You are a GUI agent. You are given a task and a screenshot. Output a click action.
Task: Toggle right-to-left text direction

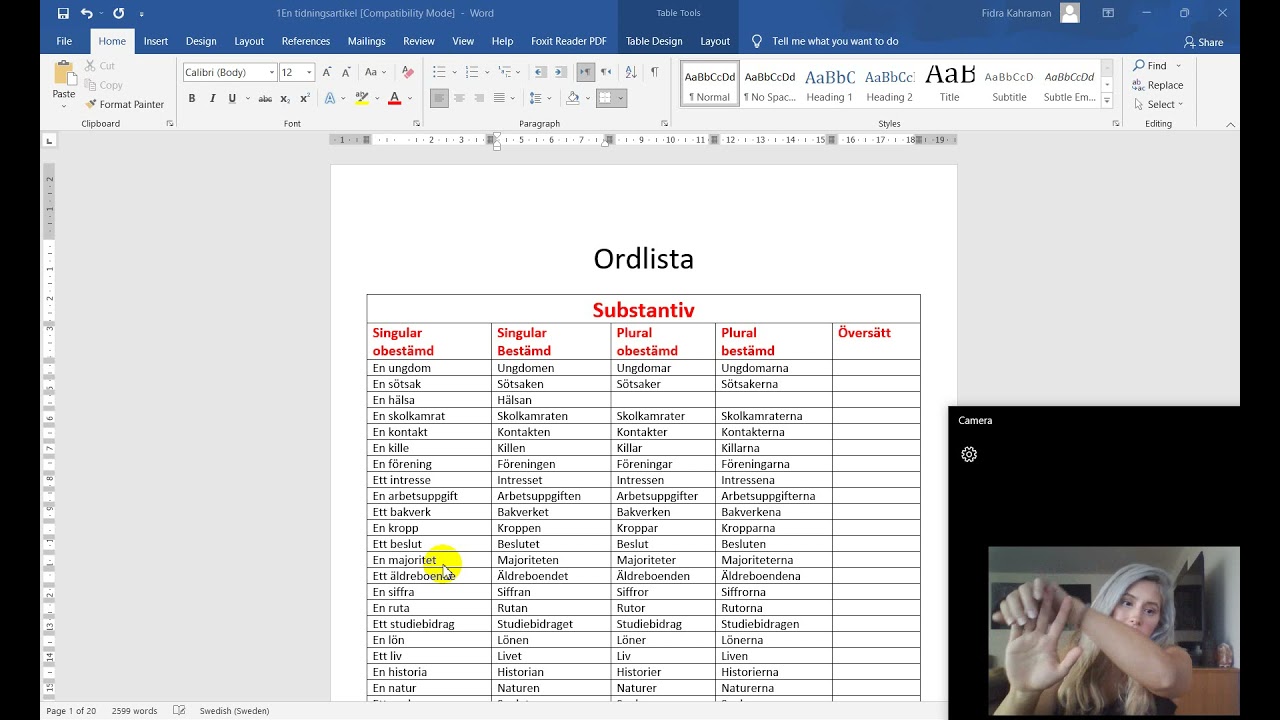(x=606, y=72)
